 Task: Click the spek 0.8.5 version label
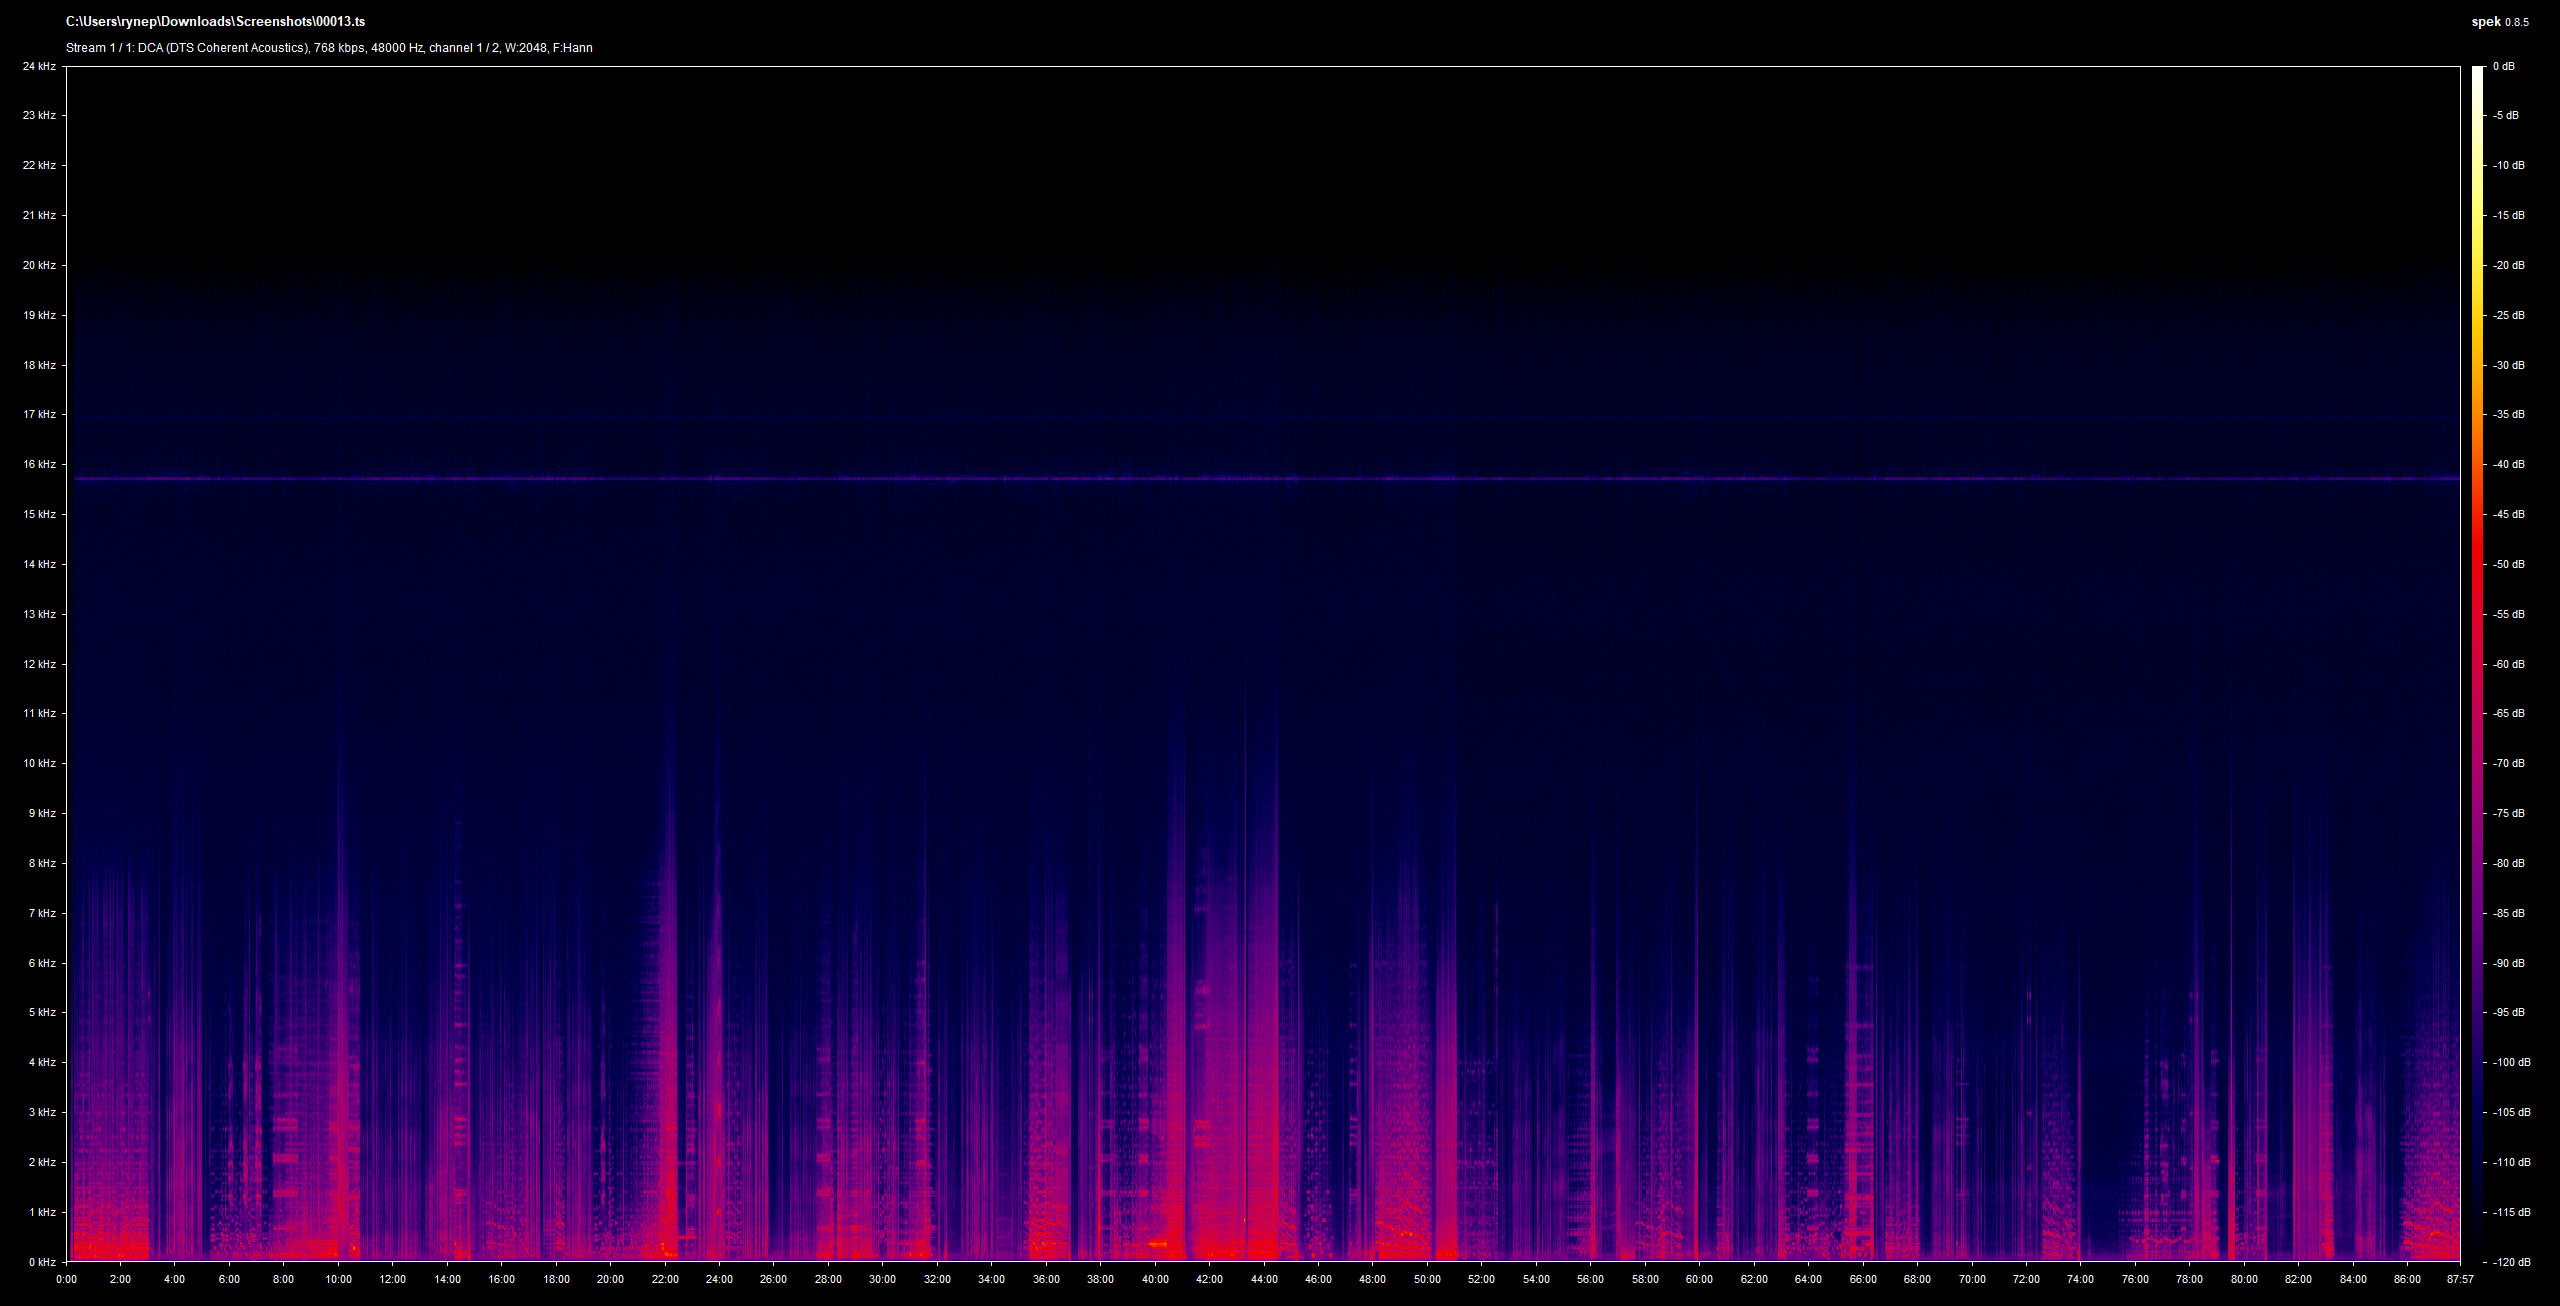2499,22
